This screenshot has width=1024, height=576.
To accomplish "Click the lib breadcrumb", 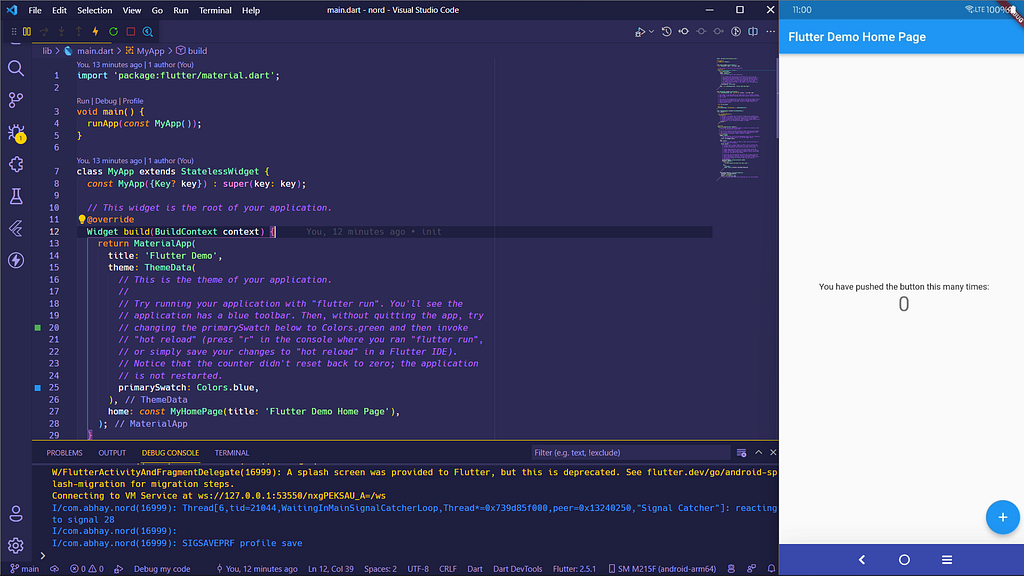I will tap(47, 51).
